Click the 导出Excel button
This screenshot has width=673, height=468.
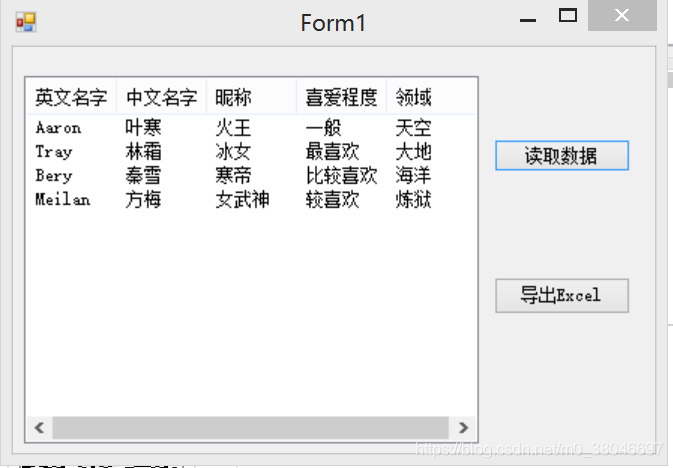(x=562, y=295)
